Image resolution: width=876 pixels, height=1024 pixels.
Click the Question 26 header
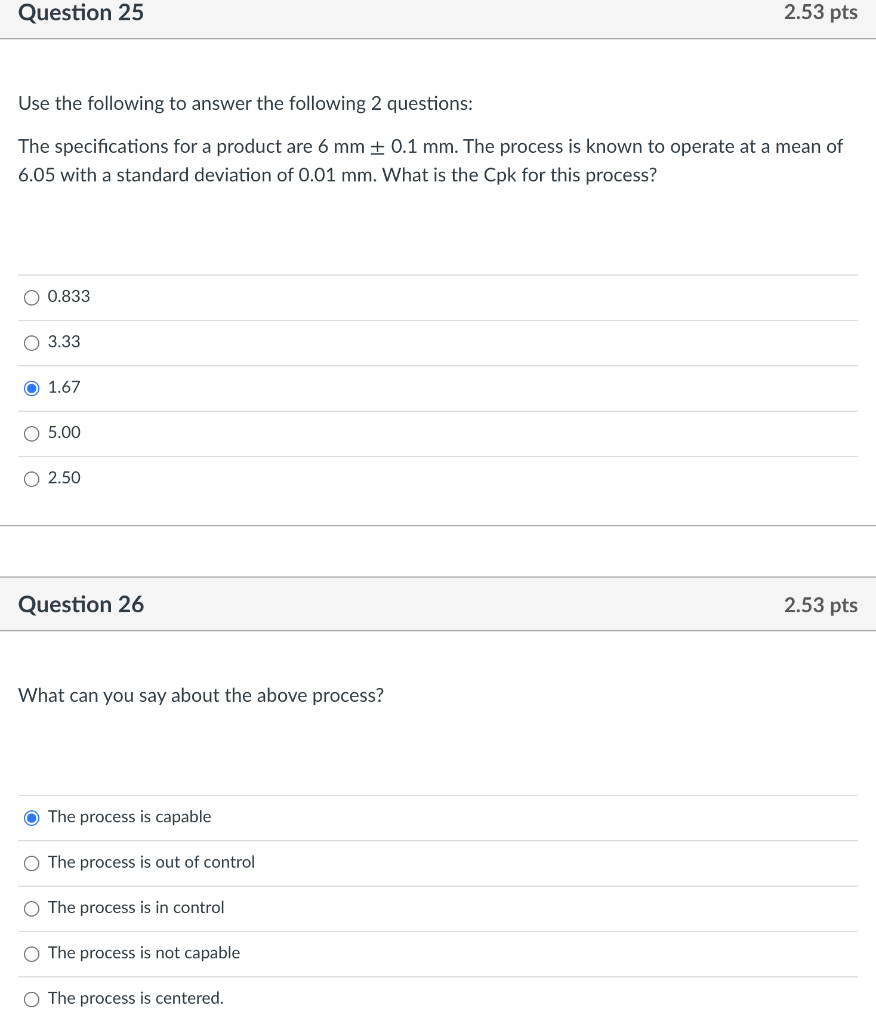point(80,604)
